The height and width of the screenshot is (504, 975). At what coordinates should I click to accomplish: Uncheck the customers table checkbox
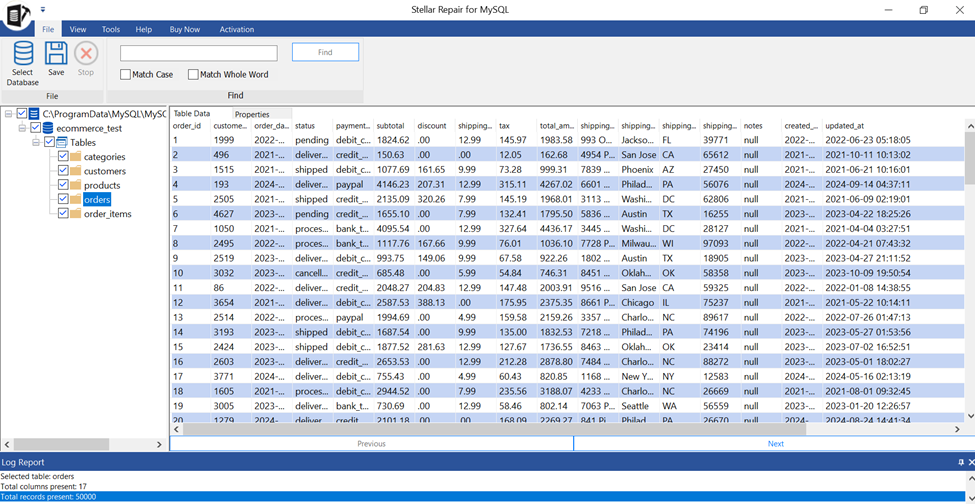tap(63, 171)
